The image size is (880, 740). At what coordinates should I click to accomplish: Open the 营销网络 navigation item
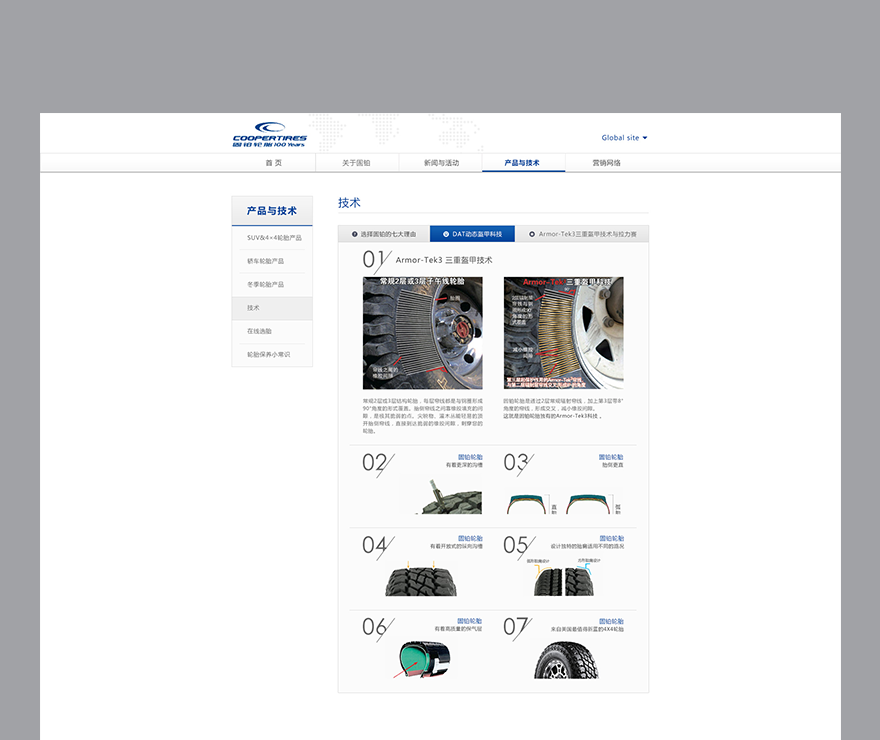[606, 163]
